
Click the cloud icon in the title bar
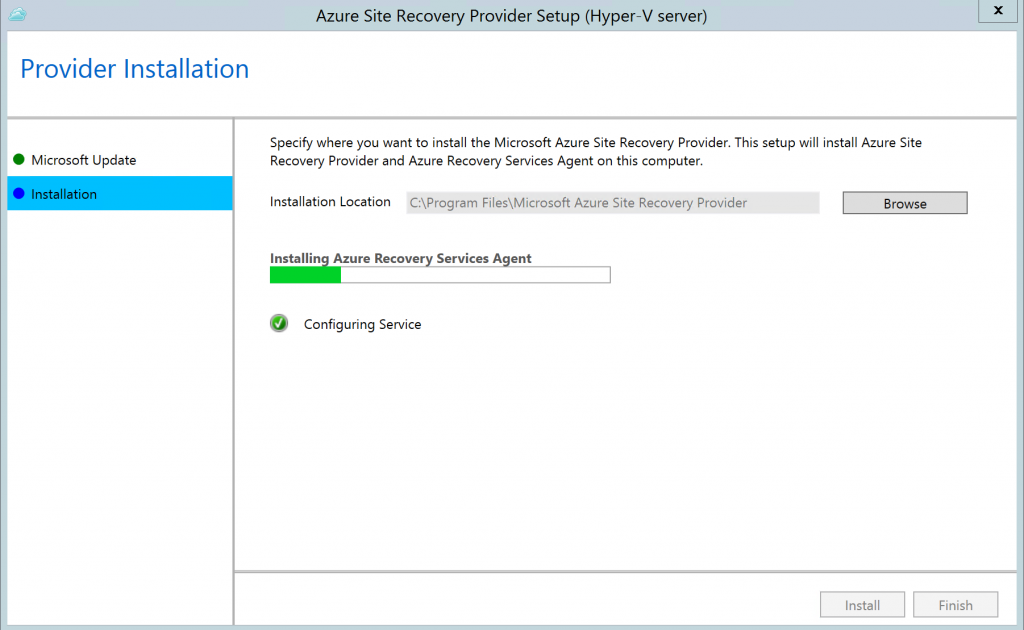click(x=17, y=14)
